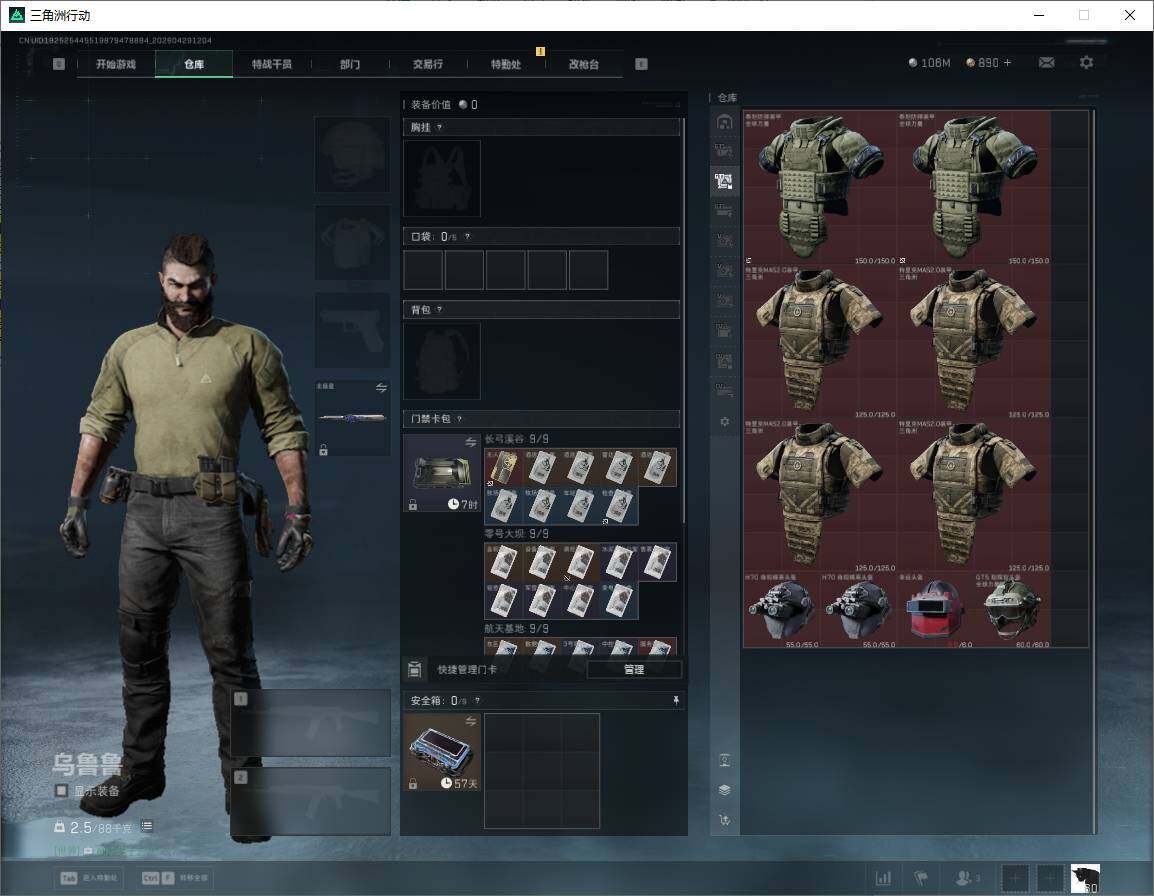The width and height of the screenshot is (1154, 896).
Task: Select the highlighted warehouse category tab icon
Action: point(724,180)
